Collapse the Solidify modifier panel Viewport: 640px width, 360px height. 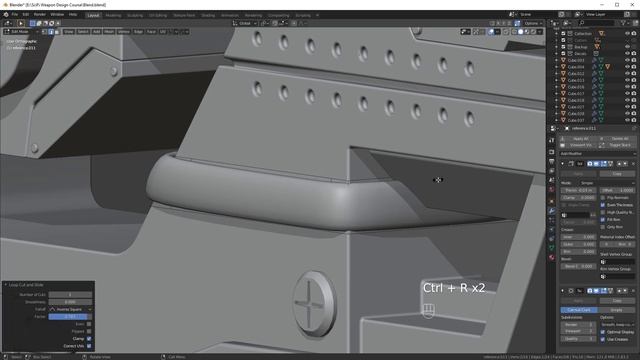pos(563,164)
